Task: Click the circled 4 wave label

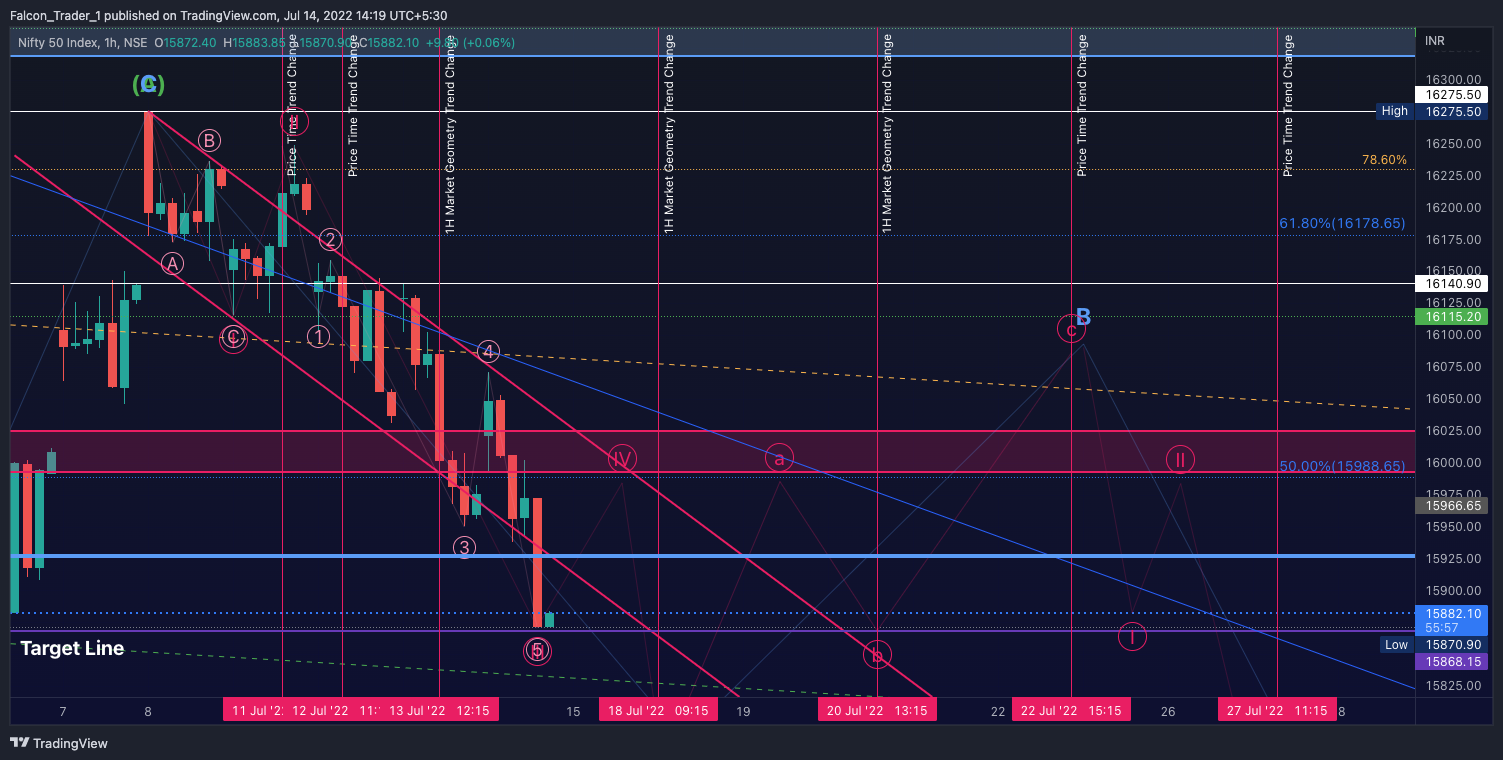Action: [488, 351]
